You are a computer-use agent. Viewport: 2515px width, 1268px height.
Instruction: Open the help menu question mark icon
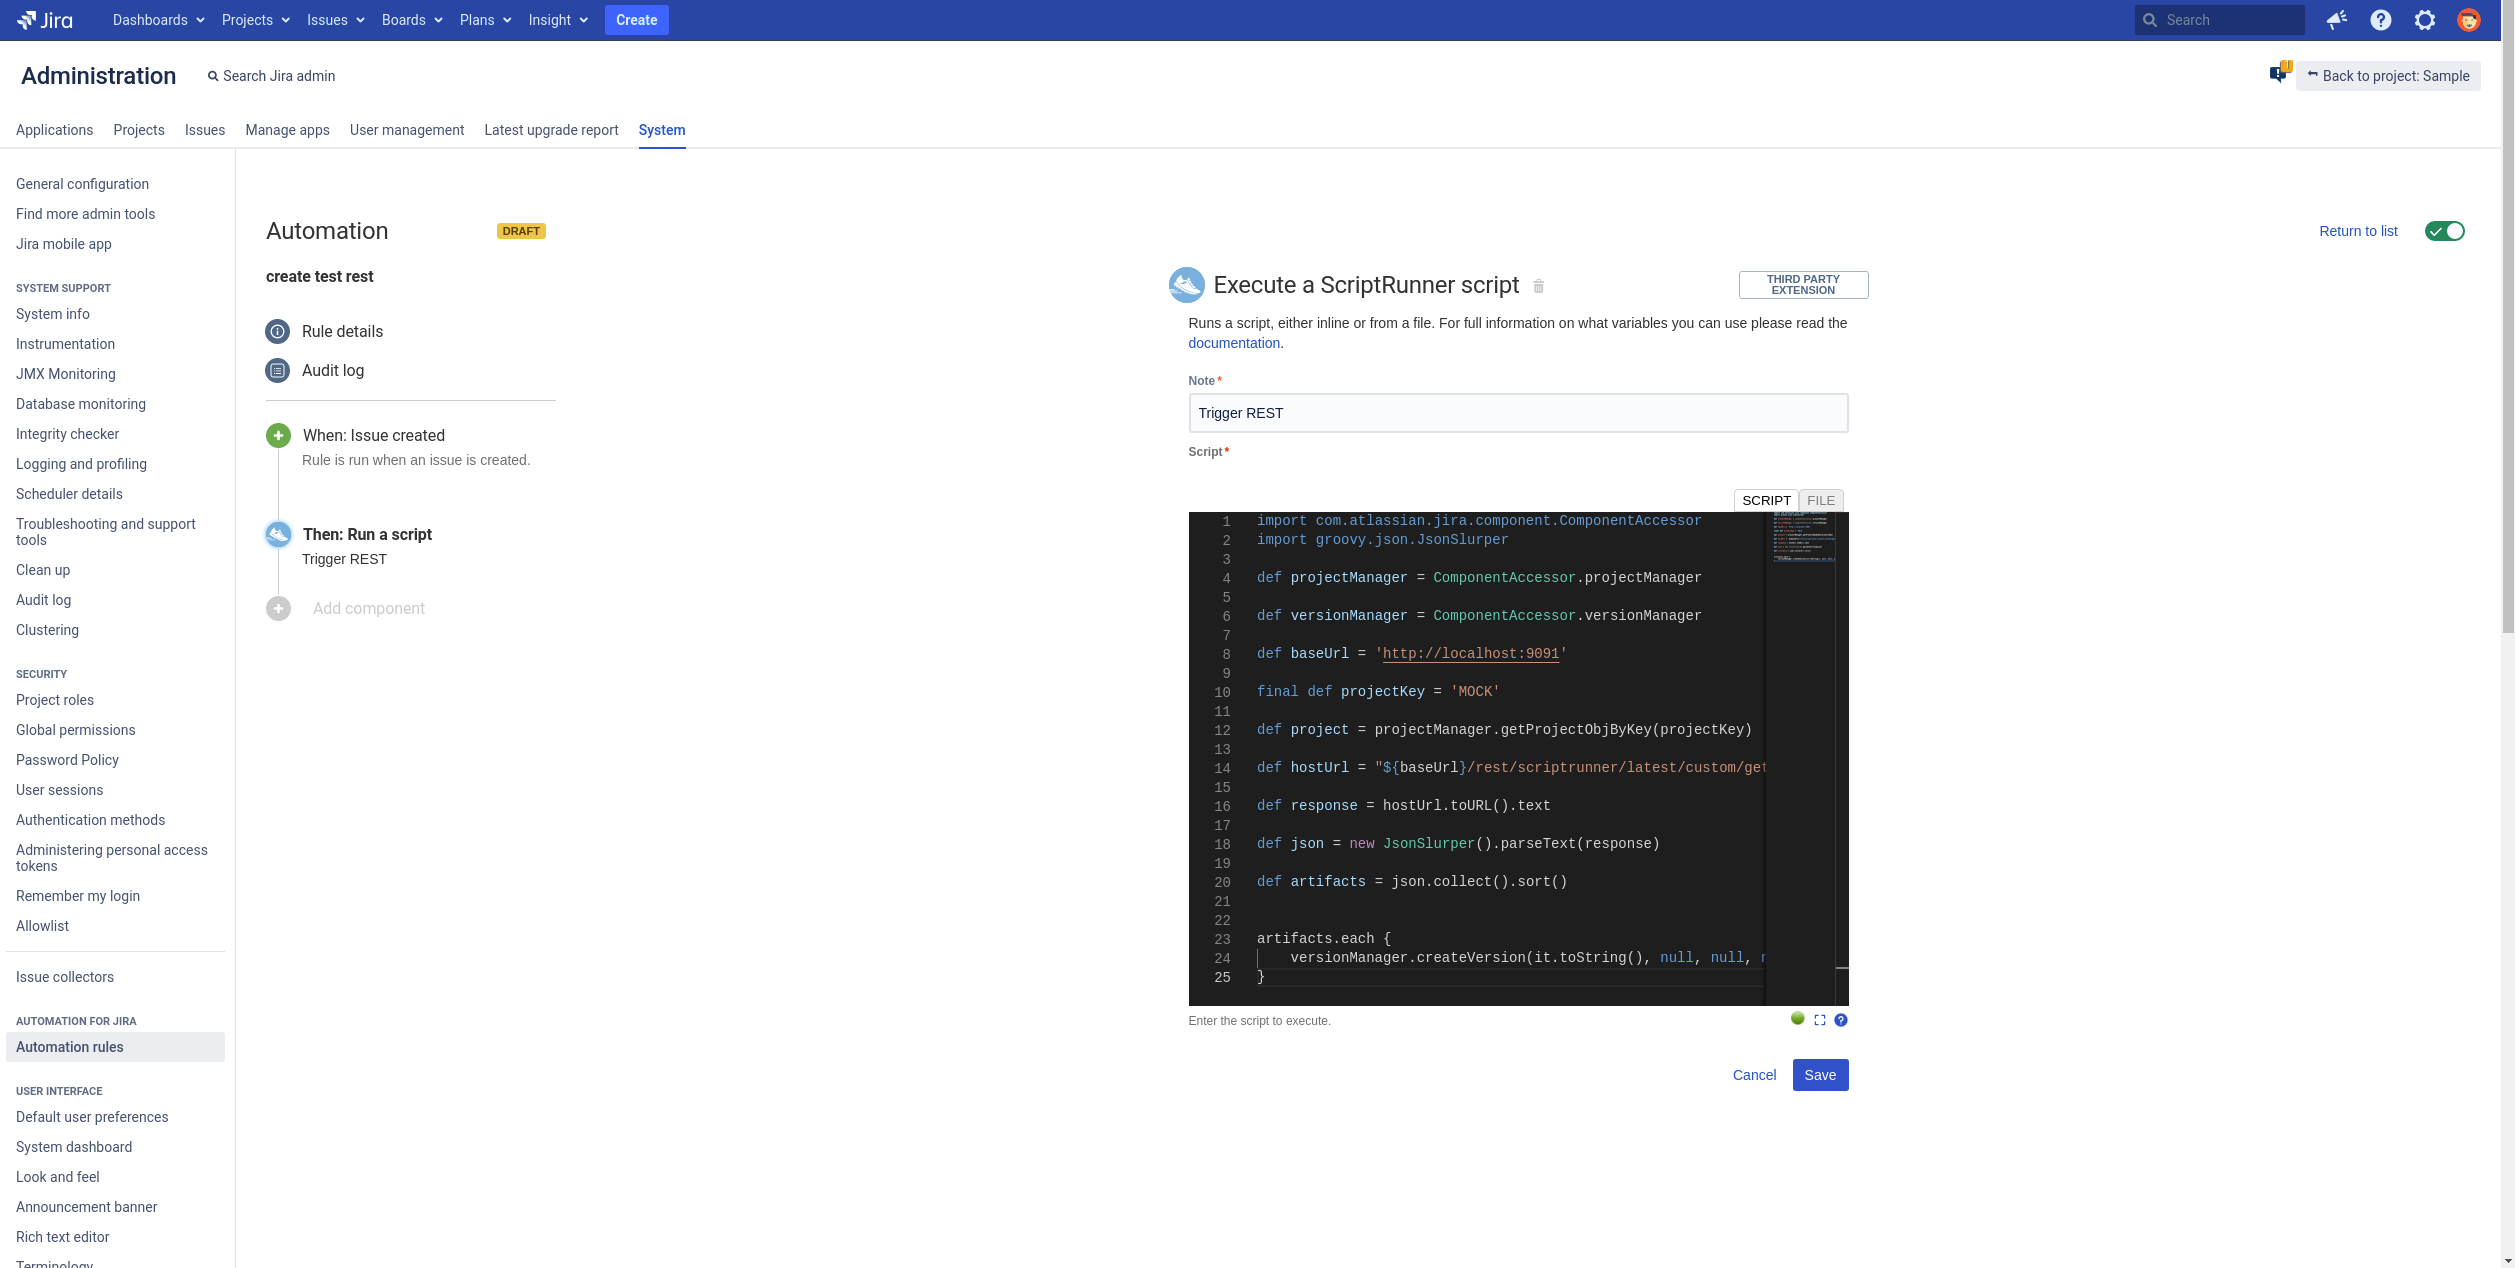click(2381, 20)
